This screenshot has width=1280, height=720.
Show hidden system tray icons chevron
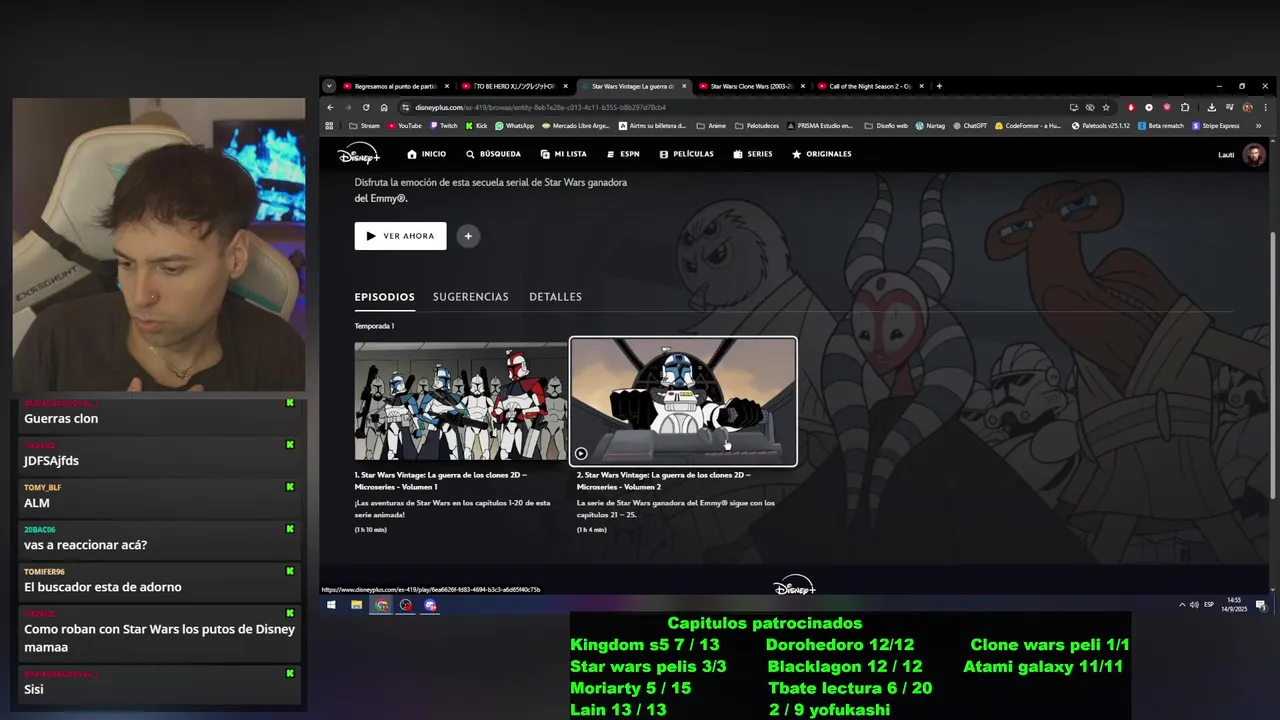coord(1182,605)
